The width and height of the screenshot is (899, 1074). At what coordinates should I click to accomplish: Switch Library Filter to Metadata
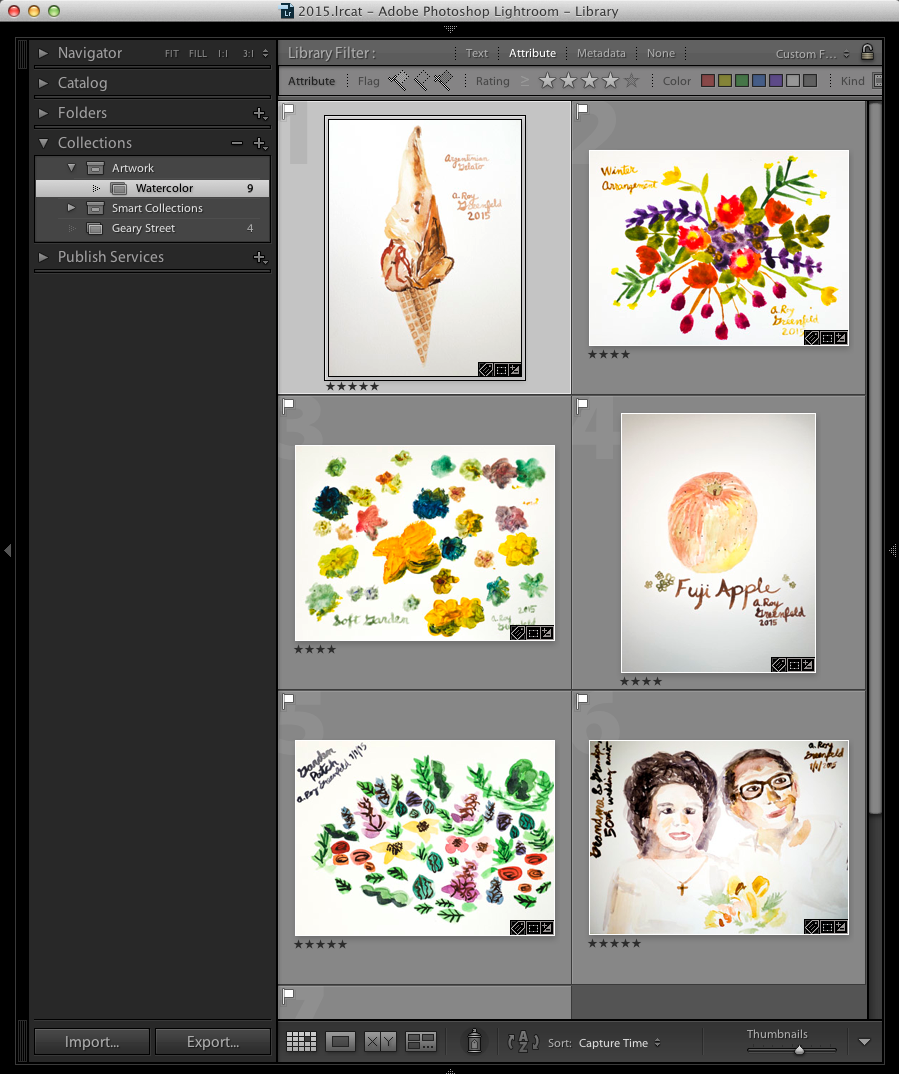(x=600, y=52)
